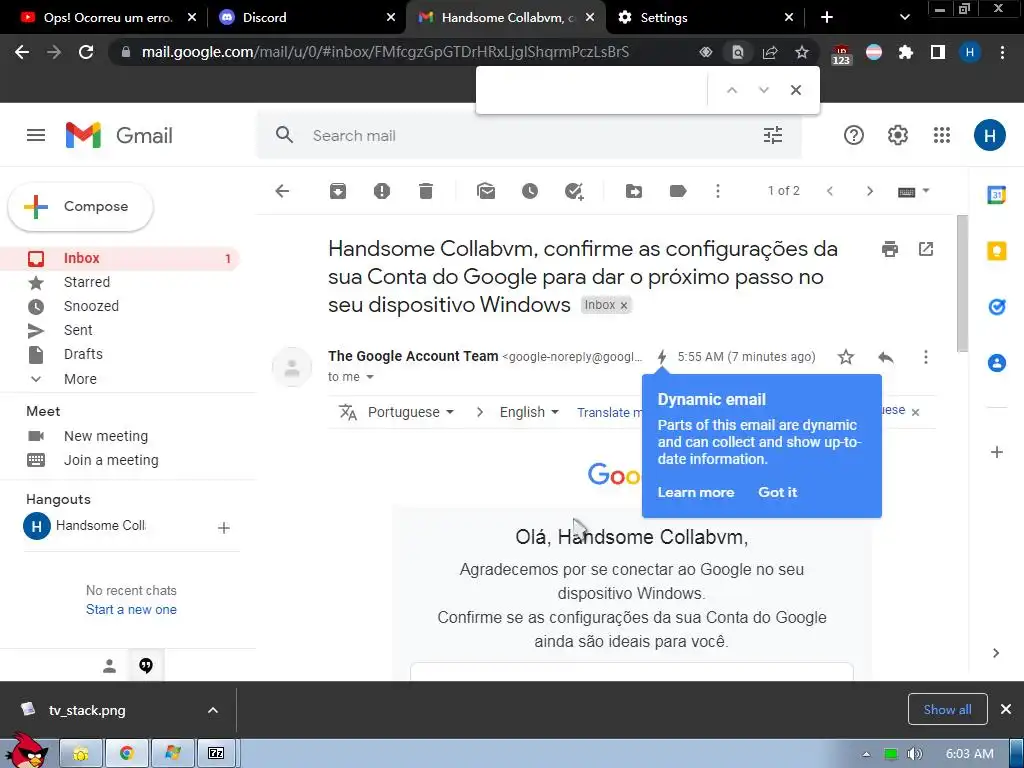
Task: Open the message's three-dot More menu
Action: [925, 357]
